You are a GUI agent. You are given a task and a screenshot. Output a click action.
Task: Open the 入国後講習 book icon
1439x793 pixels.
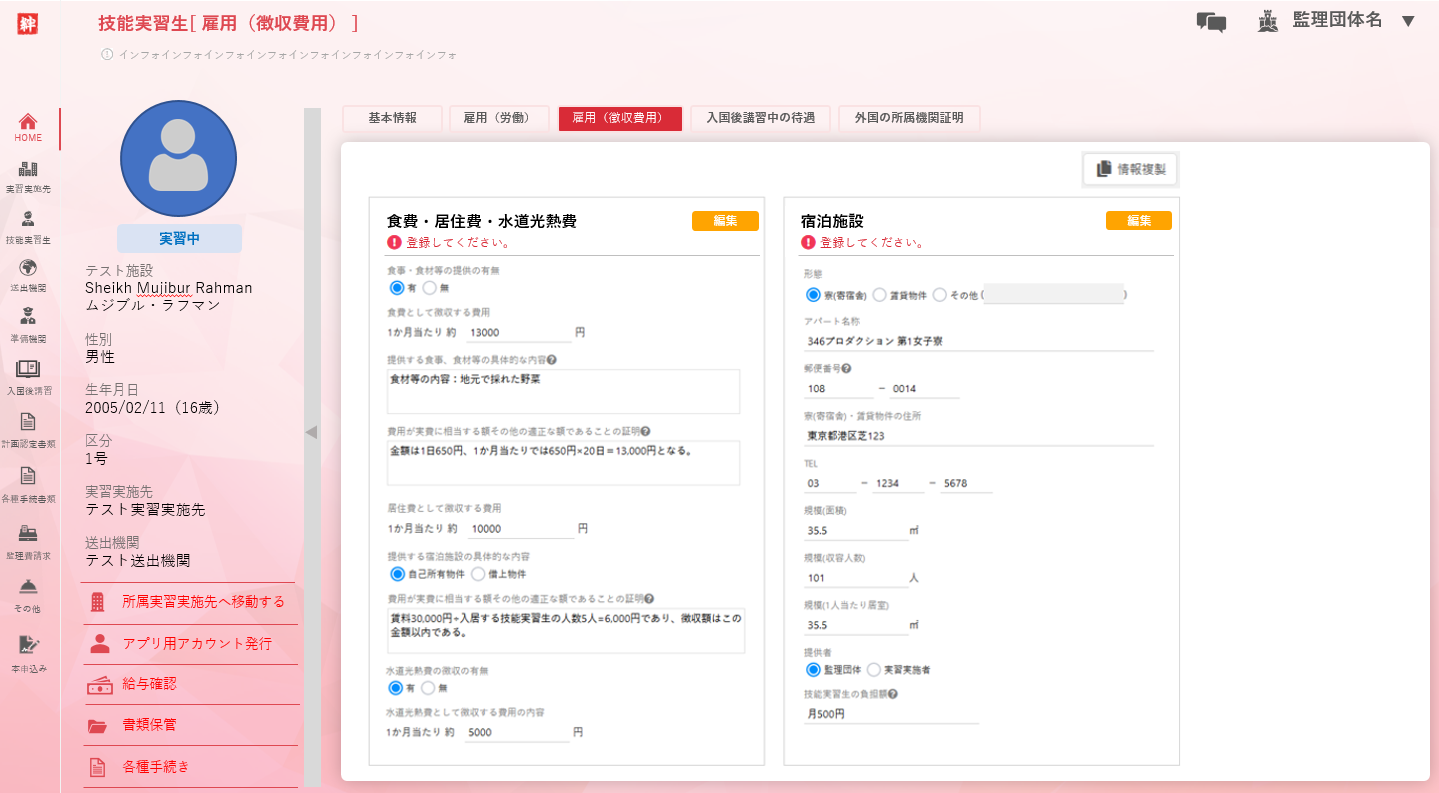pyautogui.click(x=28, y=369)
